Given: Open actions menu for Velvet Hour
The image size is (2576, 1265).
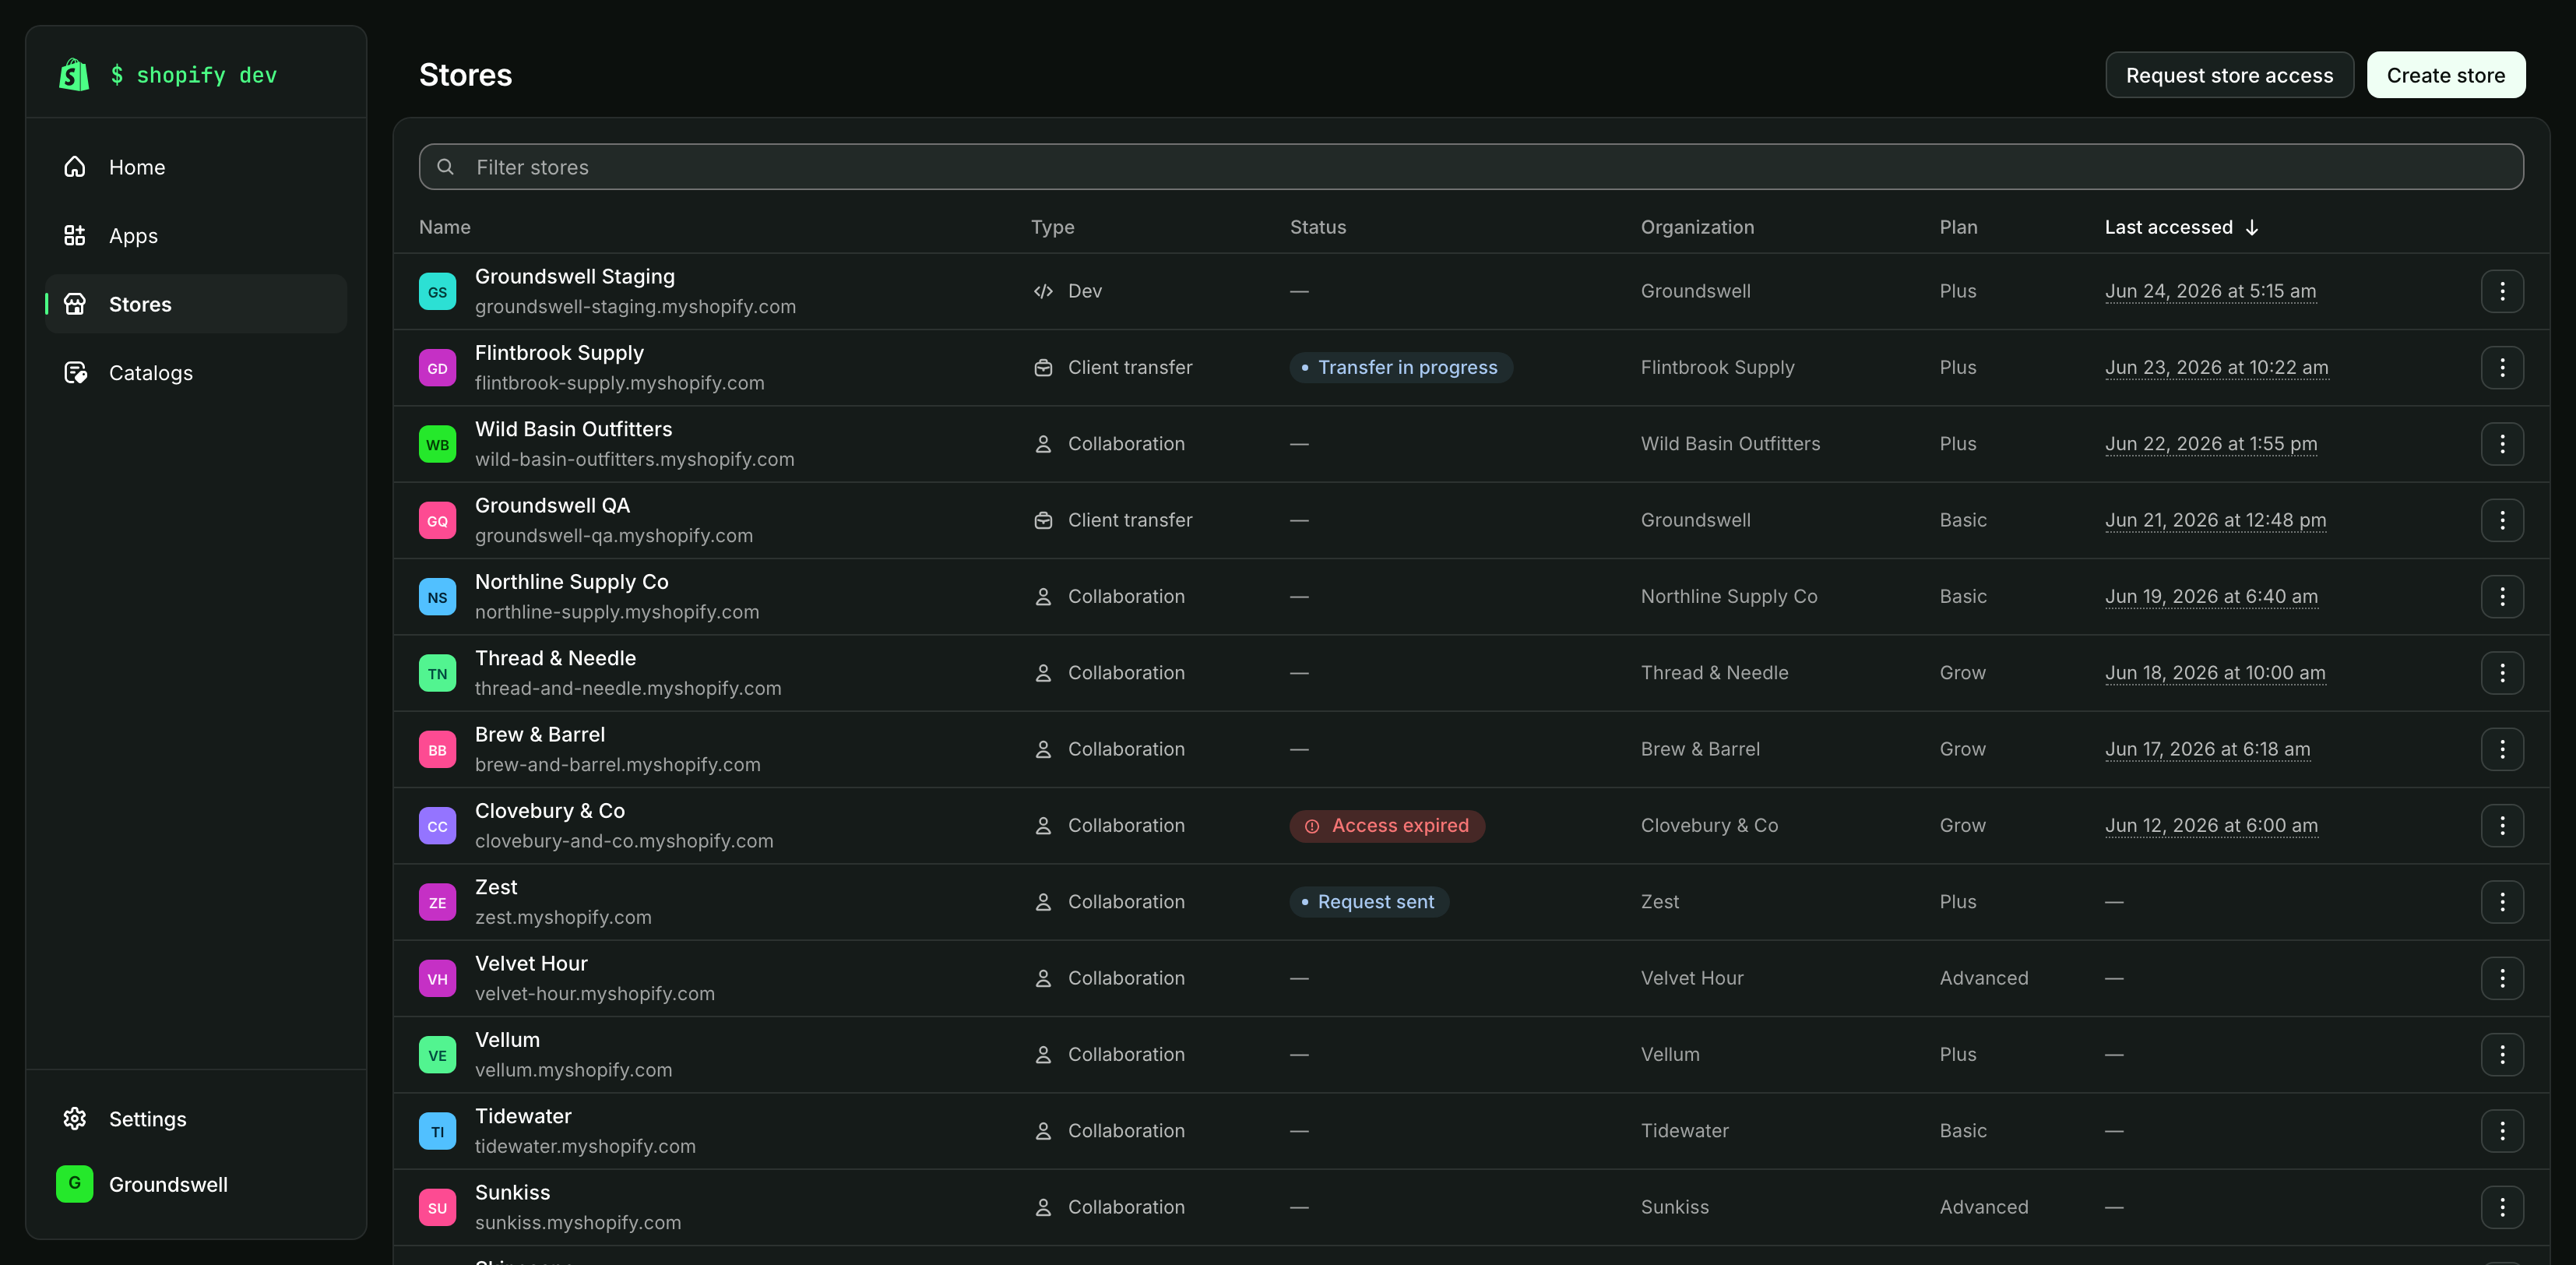Looking at the screenshot, I should coord(2502,978).
